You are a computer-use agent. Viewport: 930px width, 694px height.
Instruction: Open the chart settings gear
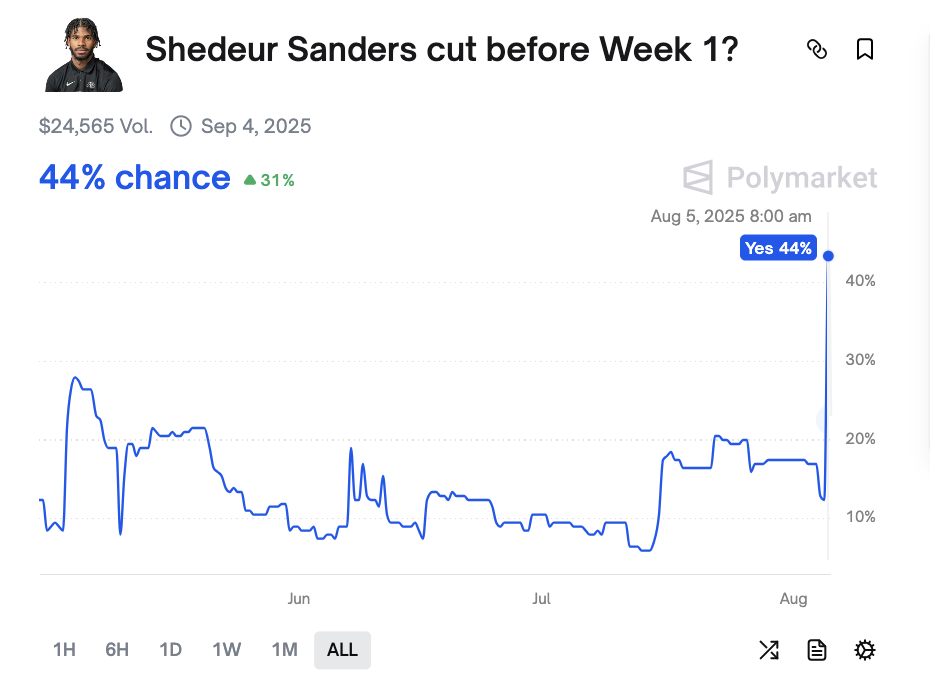click(x=864, y=650)
